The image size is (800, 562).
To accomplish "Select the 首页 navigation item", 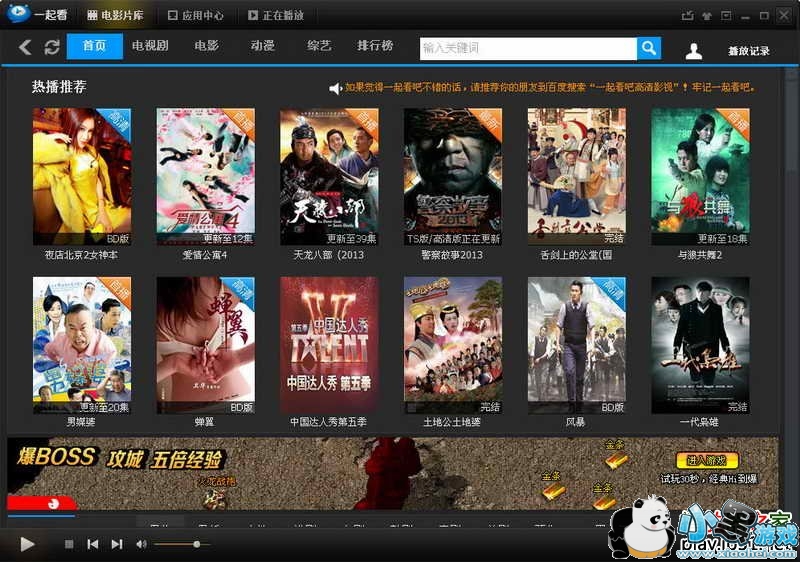I will [94, 46].
